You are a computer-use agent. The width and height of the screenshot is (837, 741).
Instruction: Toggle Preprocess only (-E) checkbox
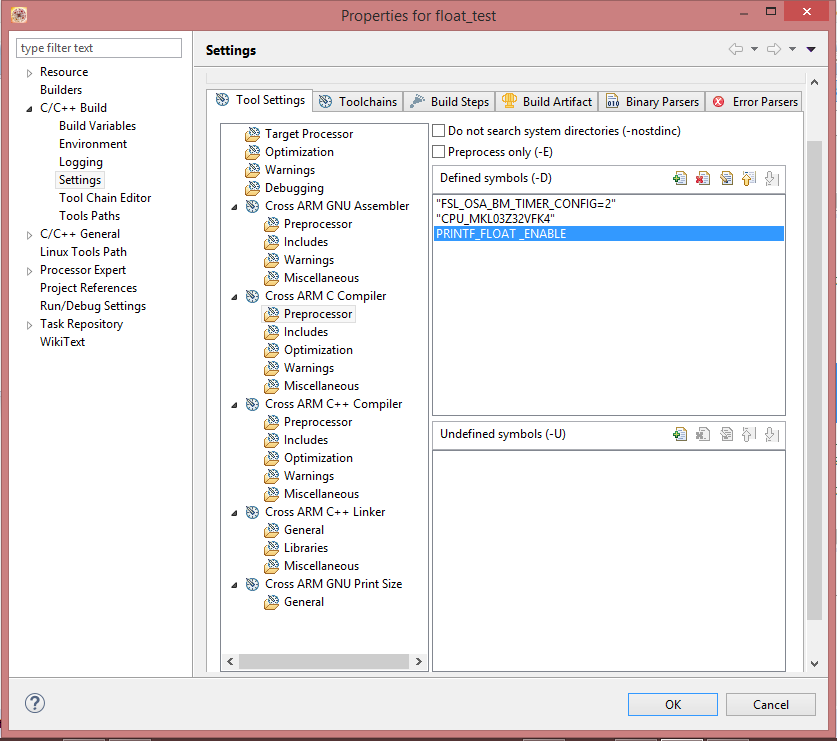[439, 152]
